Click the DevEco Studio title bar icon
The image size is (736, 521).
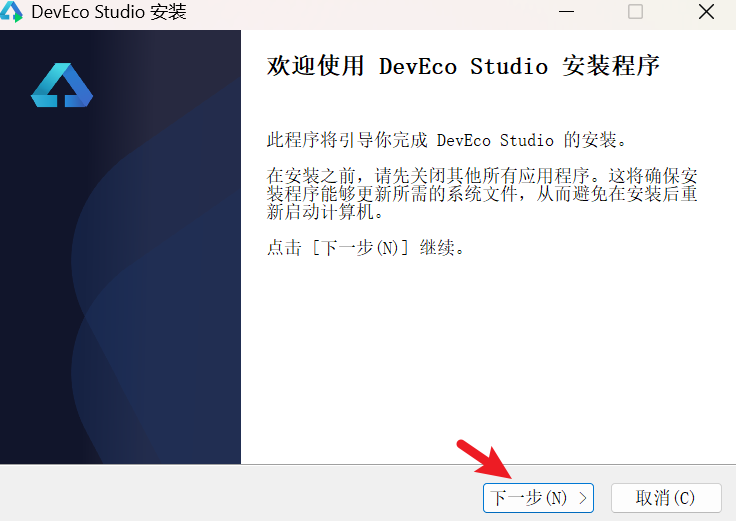tap(11, 11)
